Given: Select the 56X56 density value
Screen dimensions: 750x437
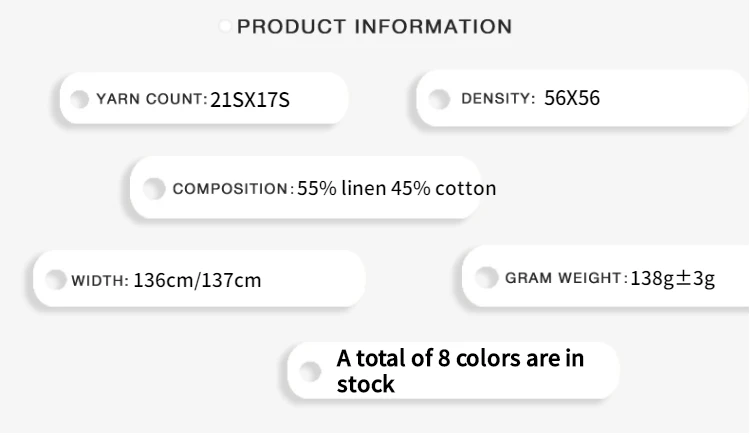Looking at the screenshot, I should pyautogui.click(x=572, y=98).
